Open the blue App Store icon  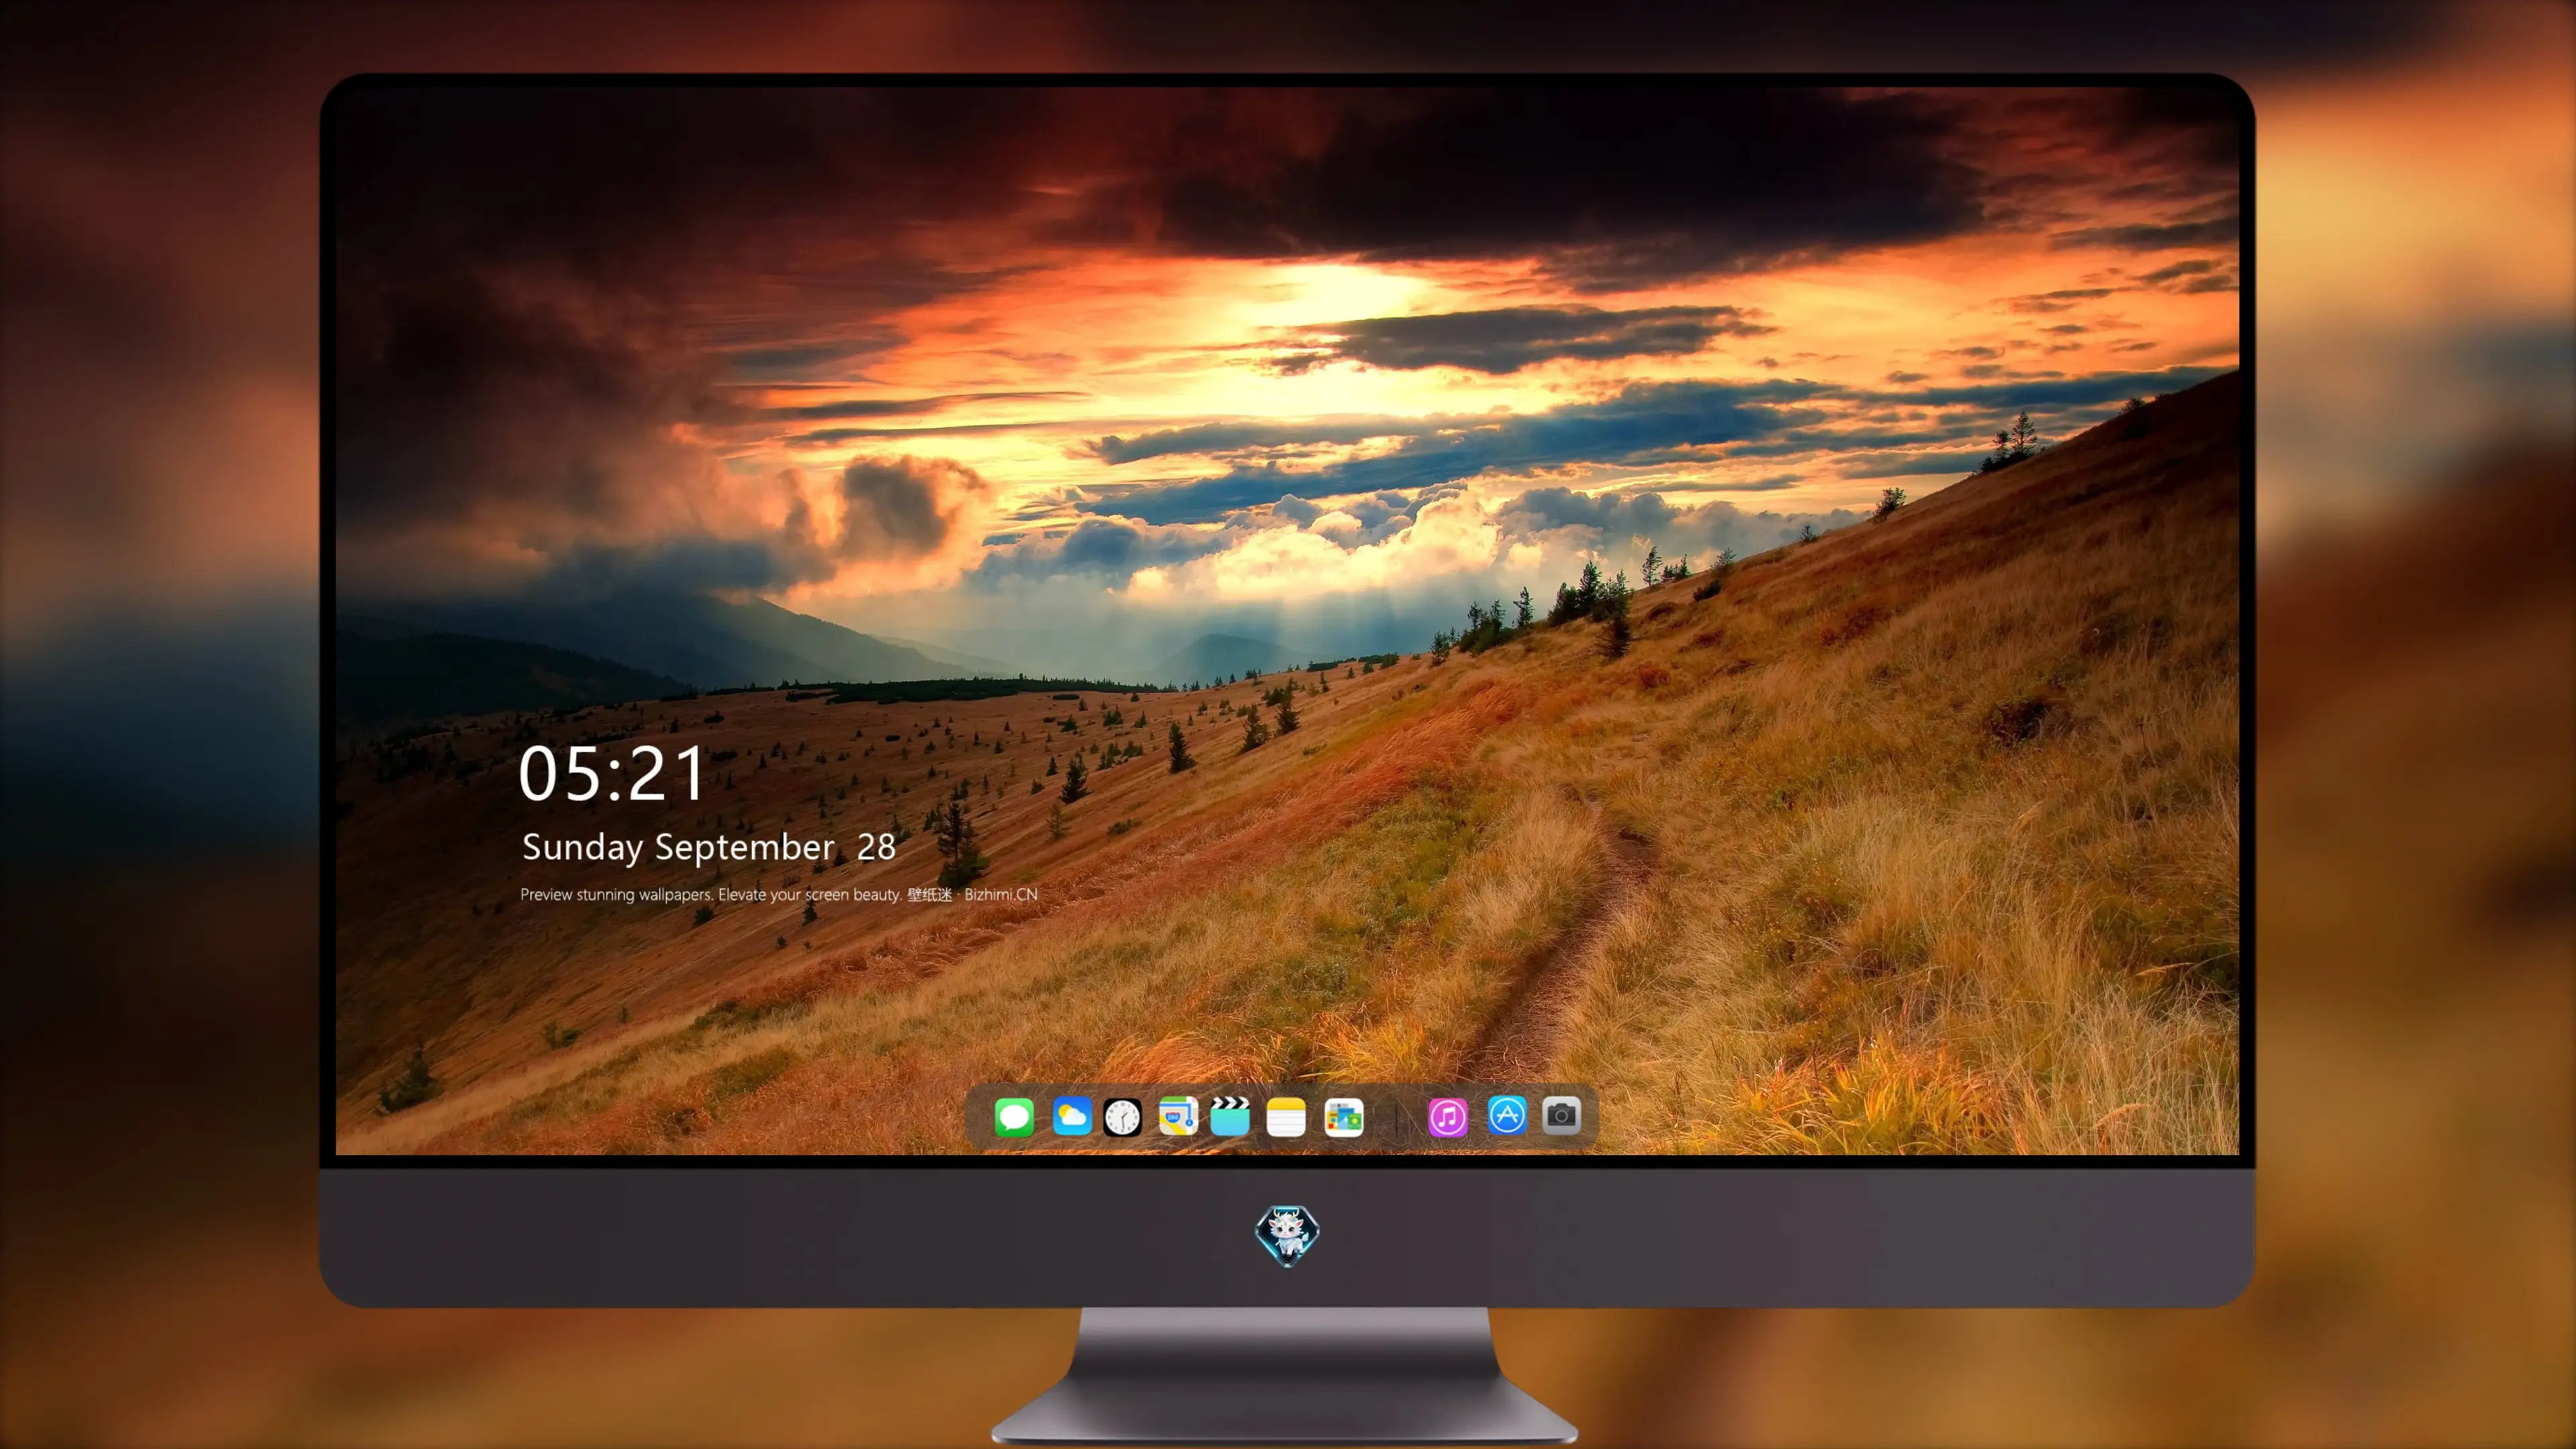1507,1115
